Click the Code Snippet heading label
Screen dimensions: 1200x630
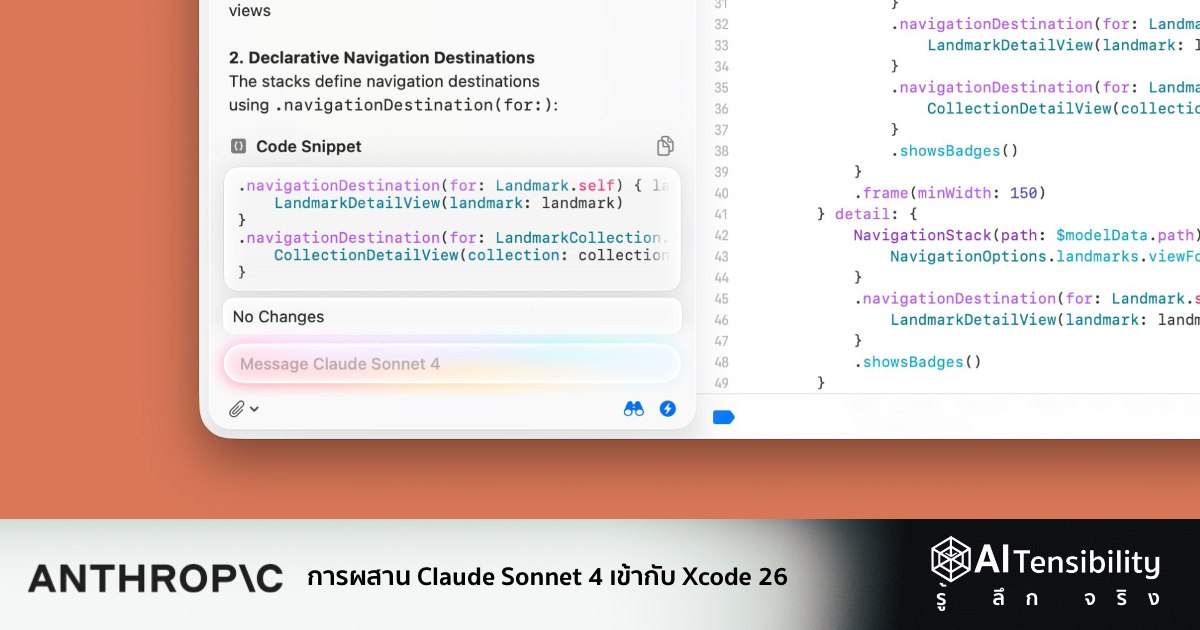tap(309, 146)
